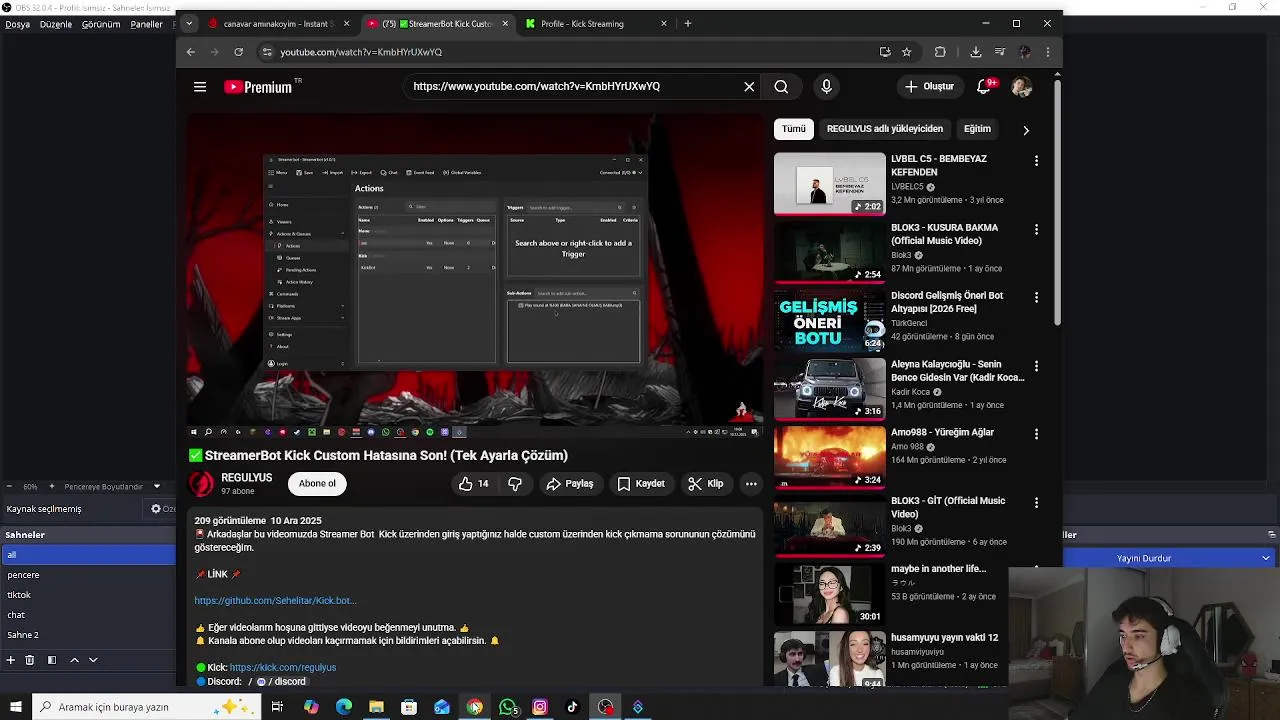
Task: Open OBS Dosya menu
Action: click(x=18, y=24)
